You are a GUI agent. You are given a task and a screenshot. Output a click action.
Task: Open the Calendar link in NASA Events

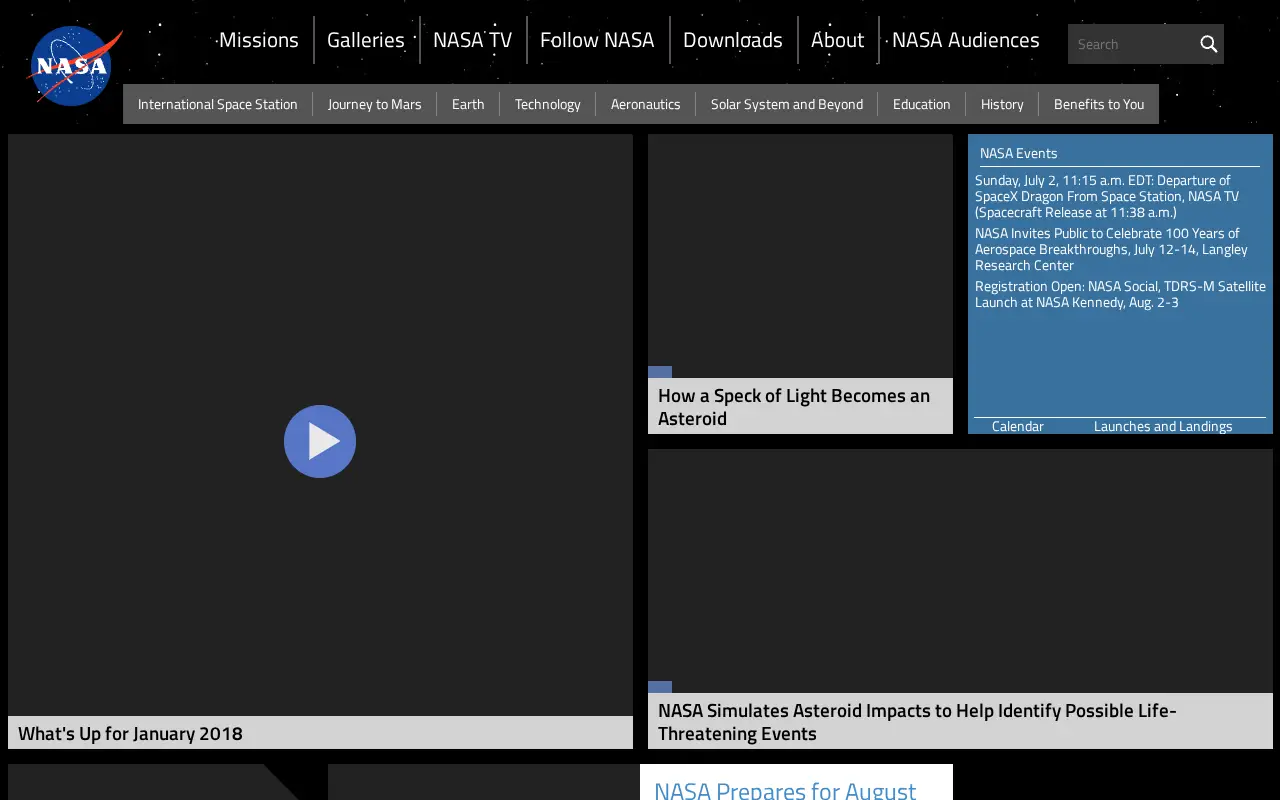pos(1018,426)
